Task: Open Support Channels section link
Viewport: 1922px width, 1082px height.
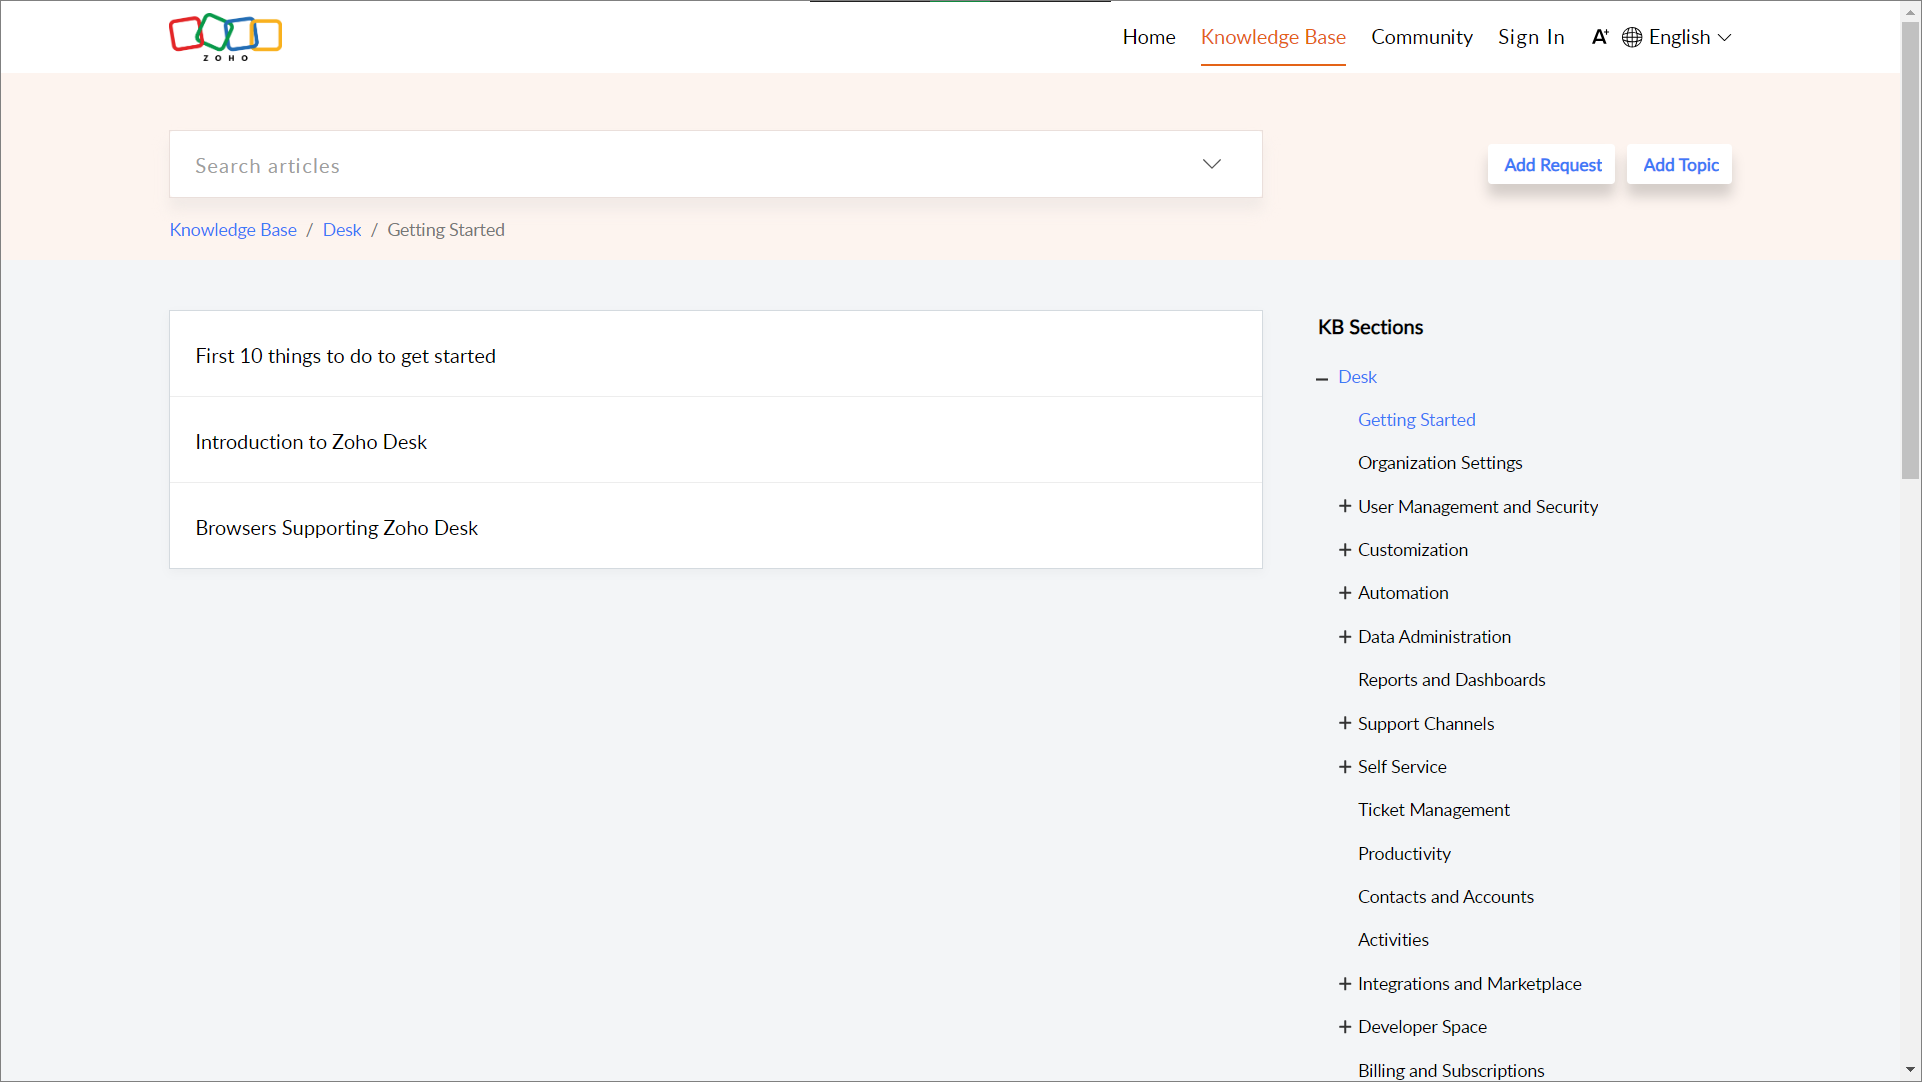Action: (x=1425, y=724)
